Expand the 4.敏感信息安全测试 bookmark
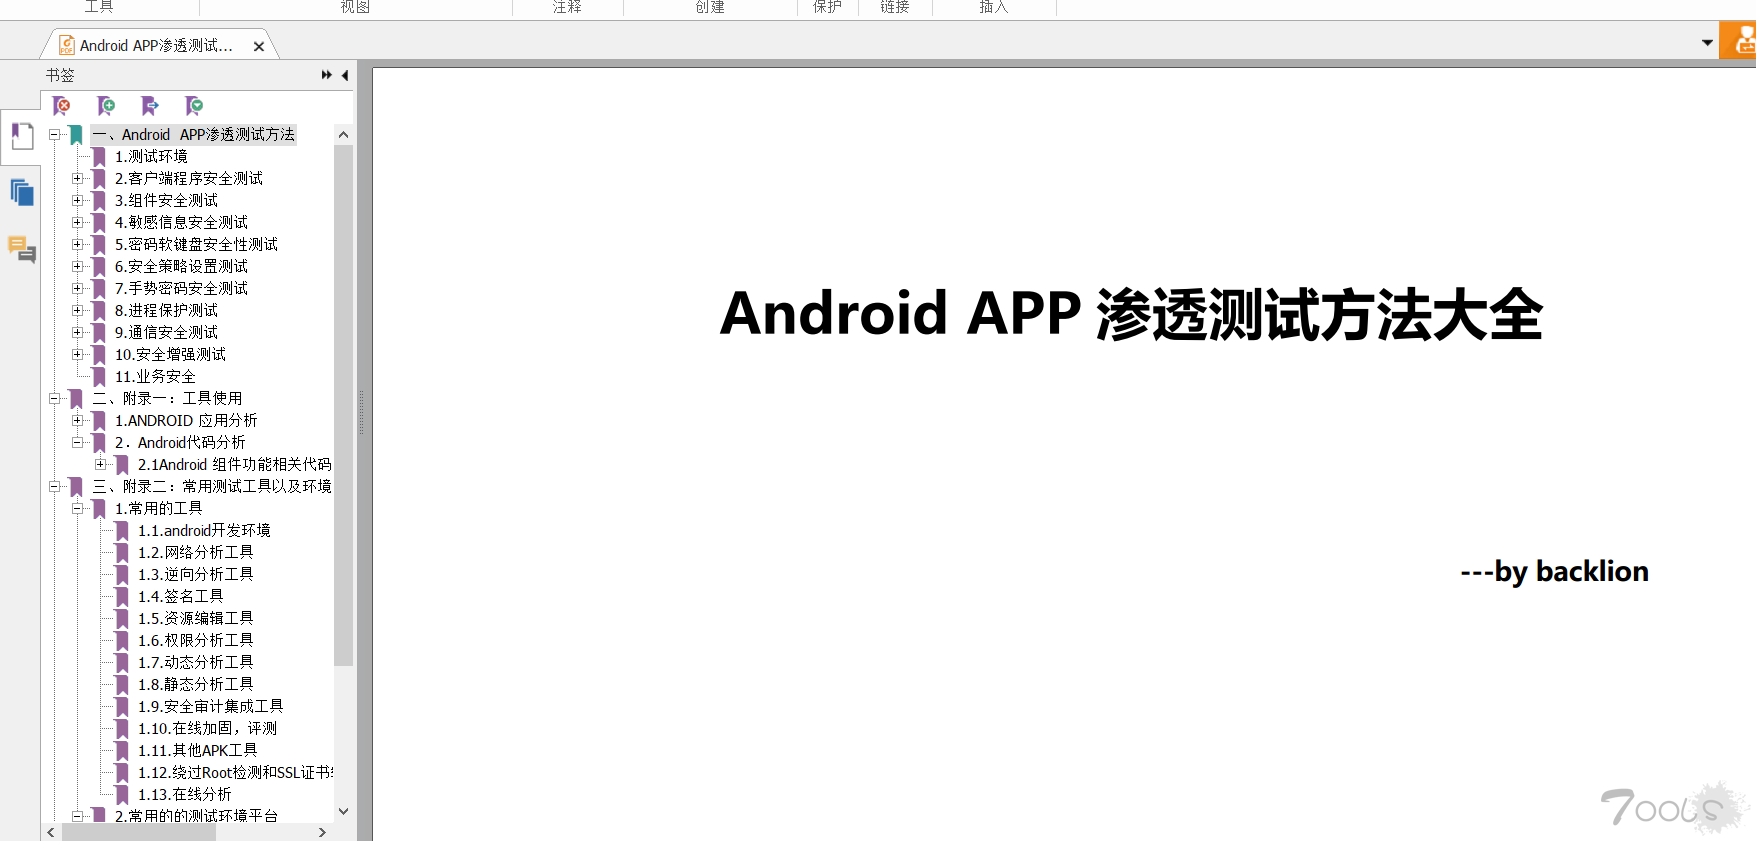The height and width of the screenshot is (841, 1756). tap(77, 222)
